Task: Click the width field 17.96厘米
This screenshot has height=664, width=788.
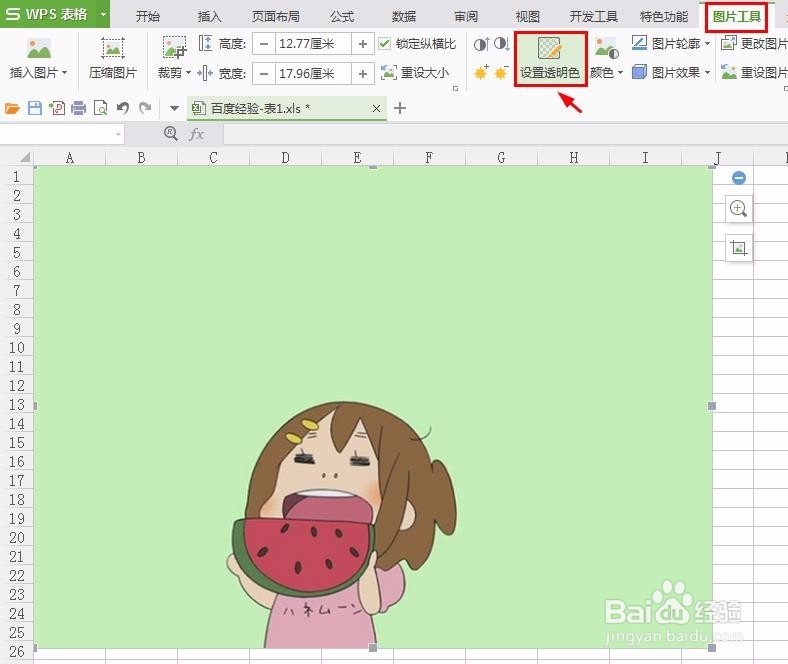Action: (x=313, y=74)
